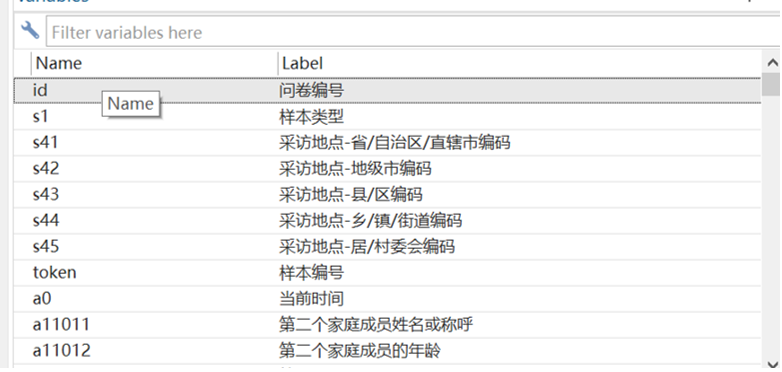
Task: Select variable s41
Action: [45, 143]
